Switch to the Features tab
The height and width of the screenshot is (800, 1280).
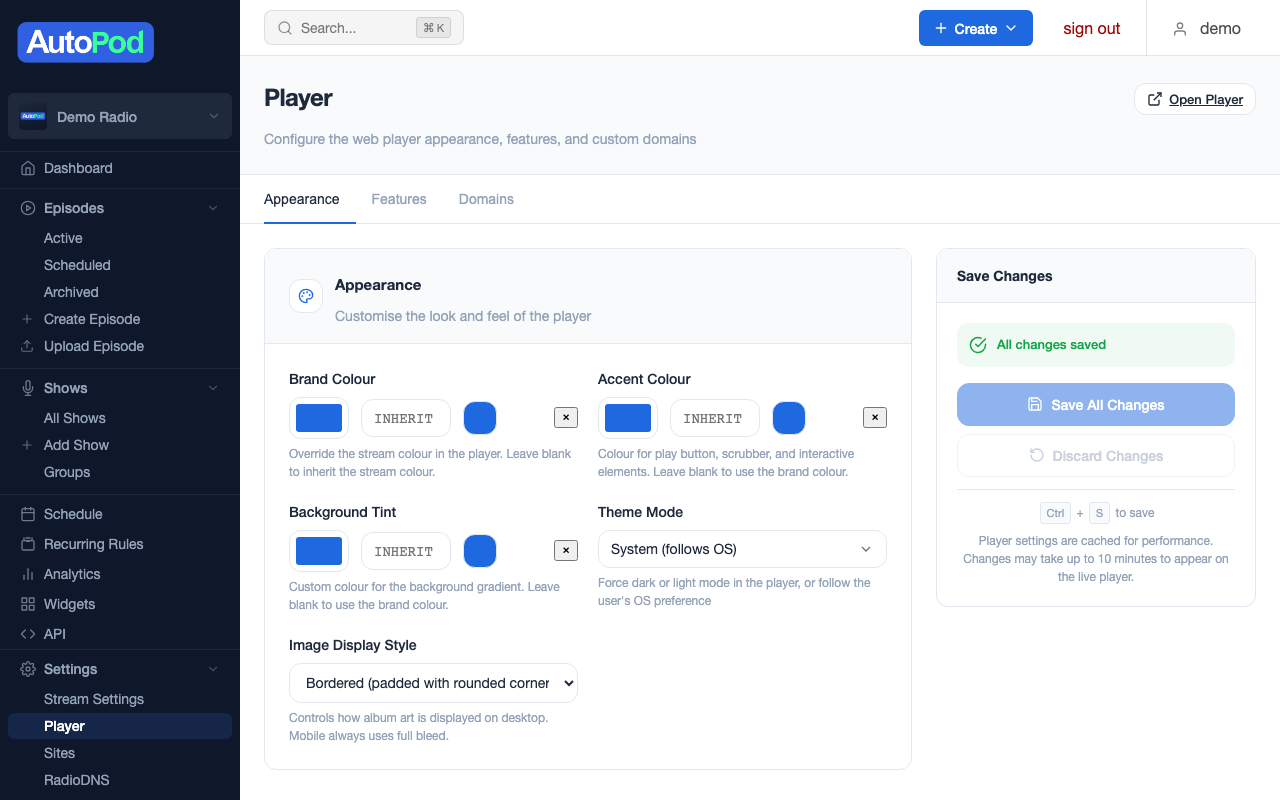pos(399,199)
